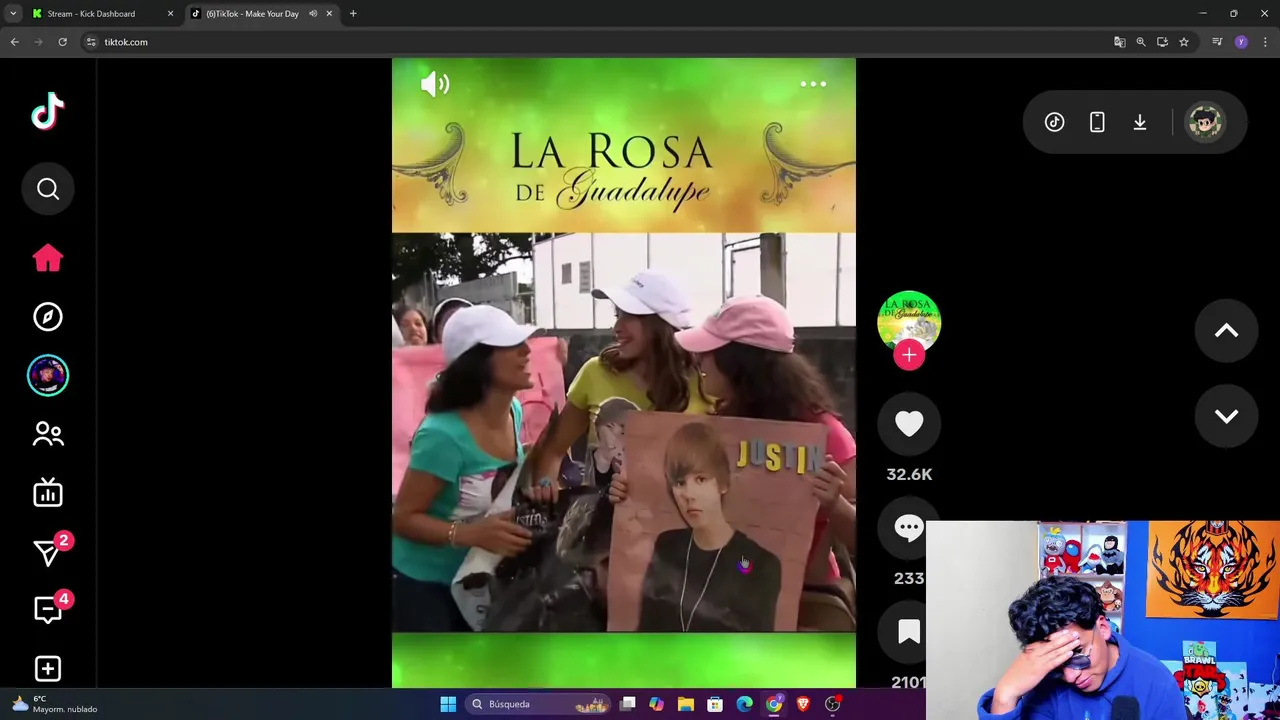This screenshot has height=720, width=1280.
Task: Mute the TikTok tab audio indicator
Action: coord(313,13)
